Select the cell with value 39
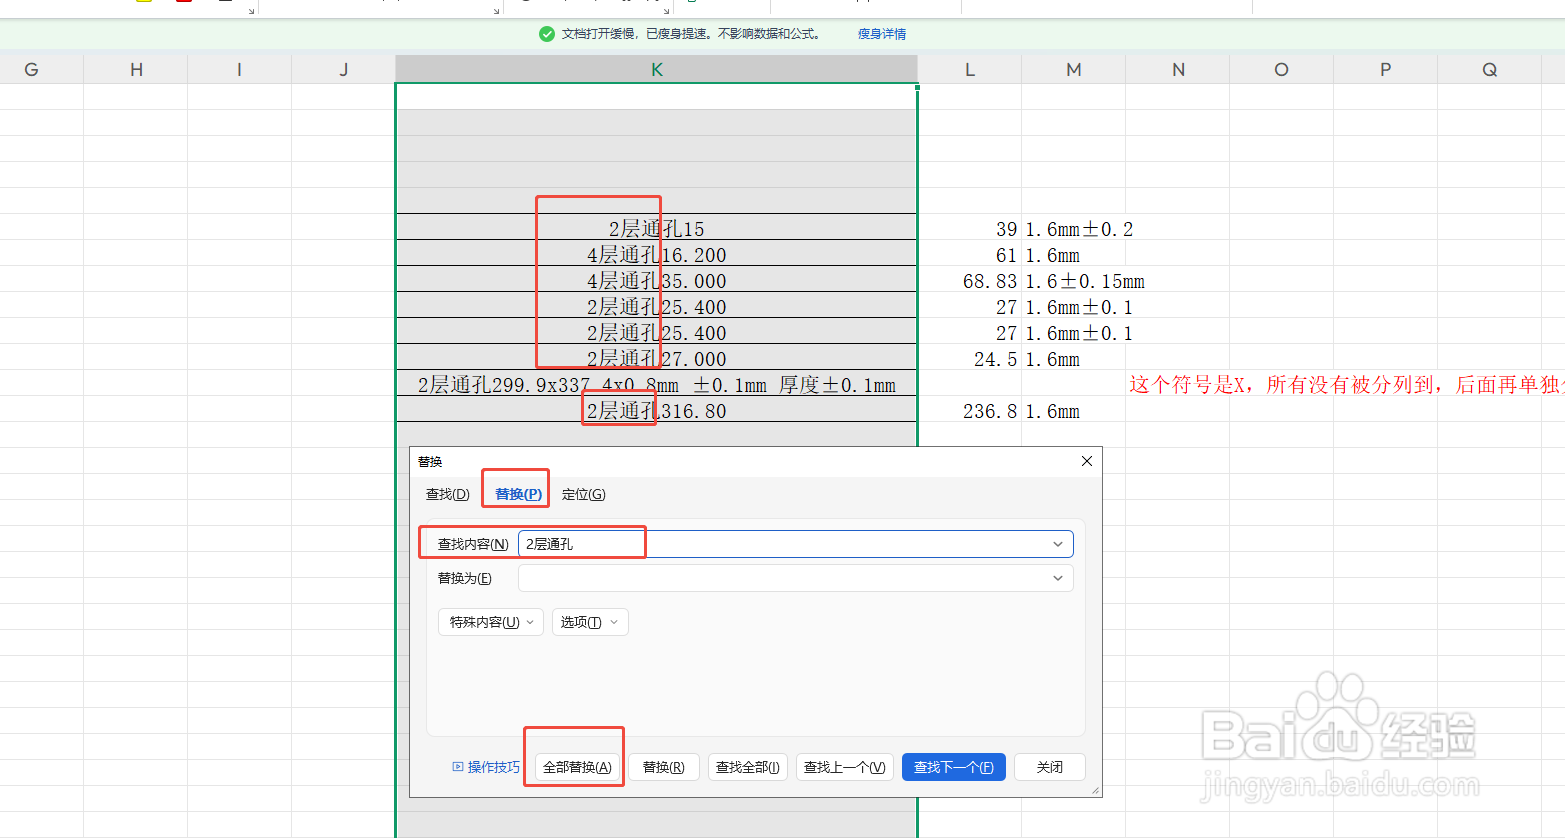Image resolution: width=1565 pixels, height=838 pixels. 970,229
